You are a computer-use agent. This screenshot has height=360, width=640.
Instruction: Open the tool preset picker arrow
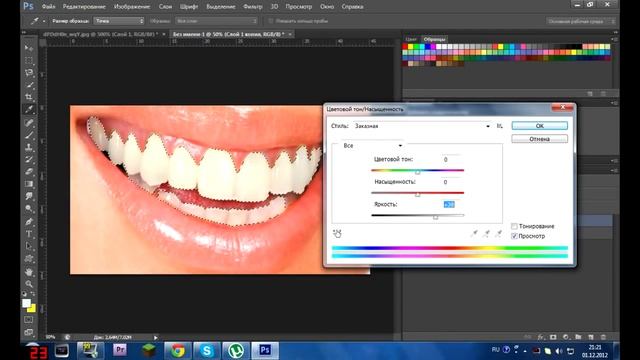coord(44,21)
